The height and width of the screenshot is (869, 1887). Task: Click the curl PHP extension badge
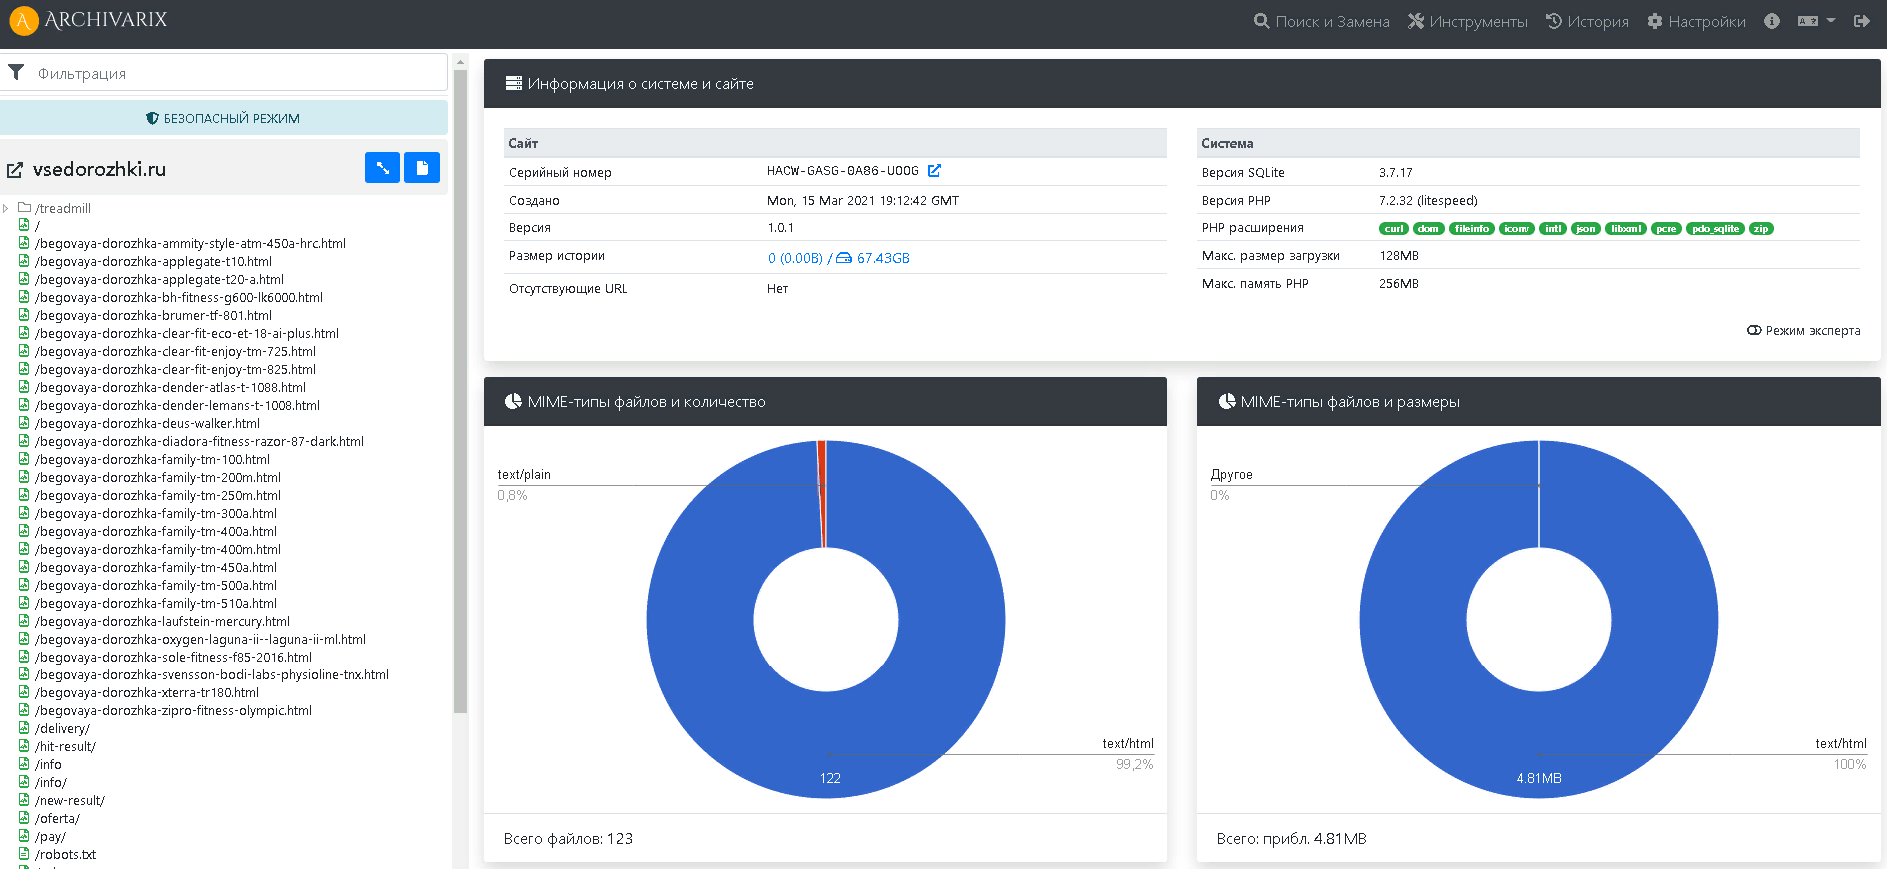(1393, 229)
